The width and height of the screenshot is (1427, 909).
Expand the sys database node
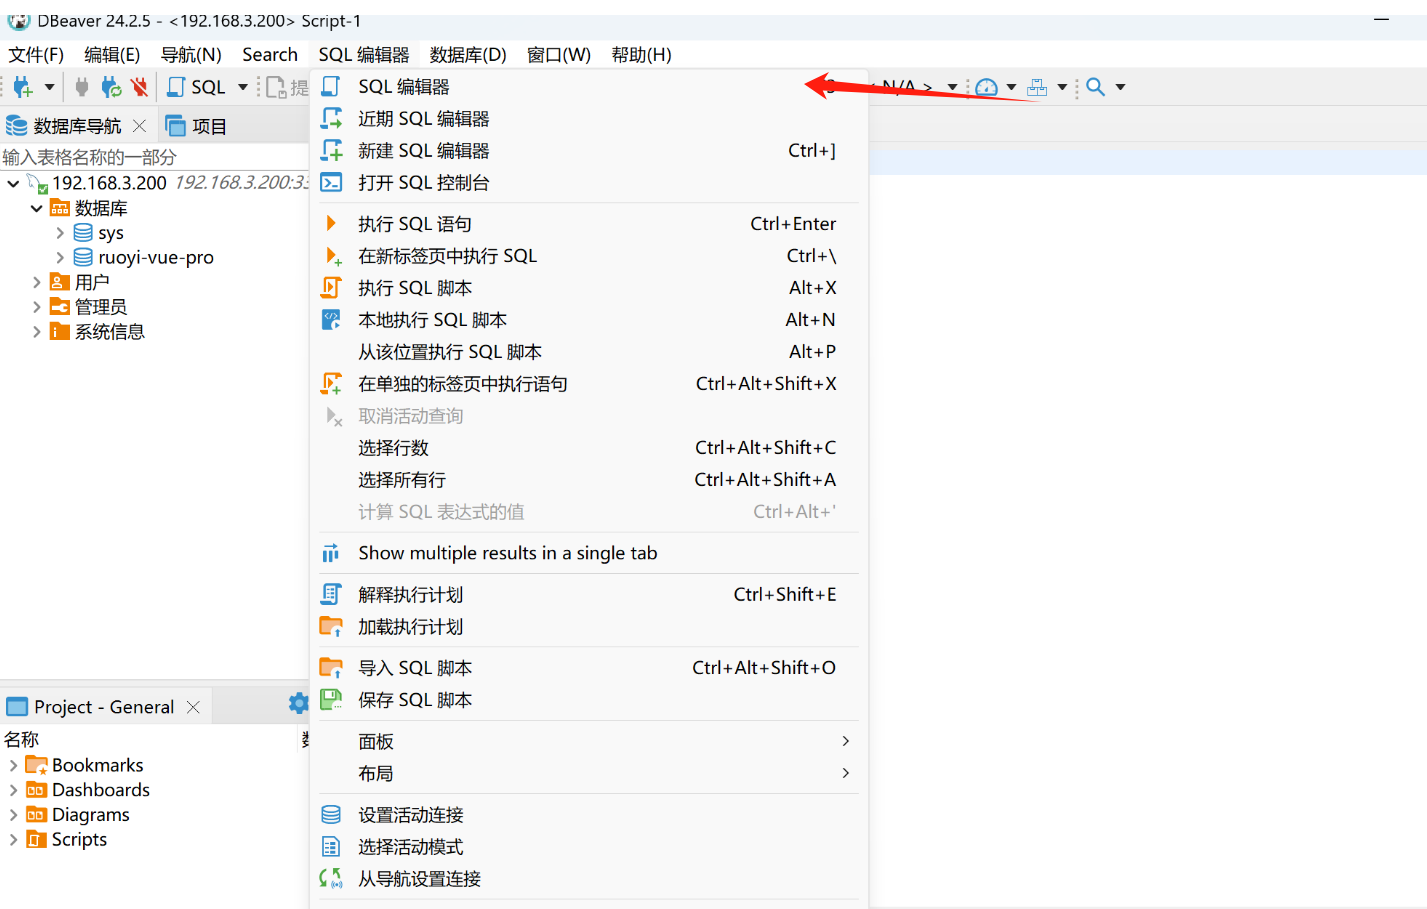pos(60,233)
